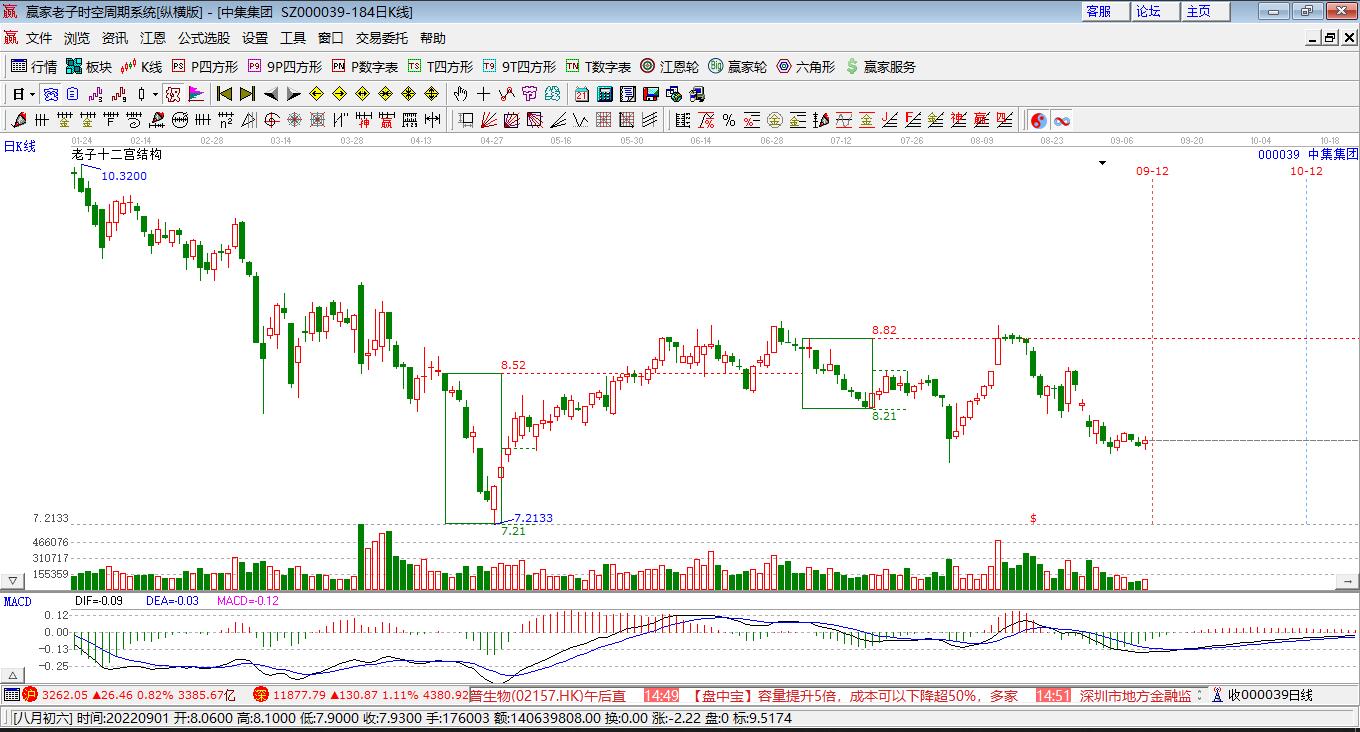
Task: Click the 8.82 resistance price label
Action: pyautogui.click(x=884, y=330)
